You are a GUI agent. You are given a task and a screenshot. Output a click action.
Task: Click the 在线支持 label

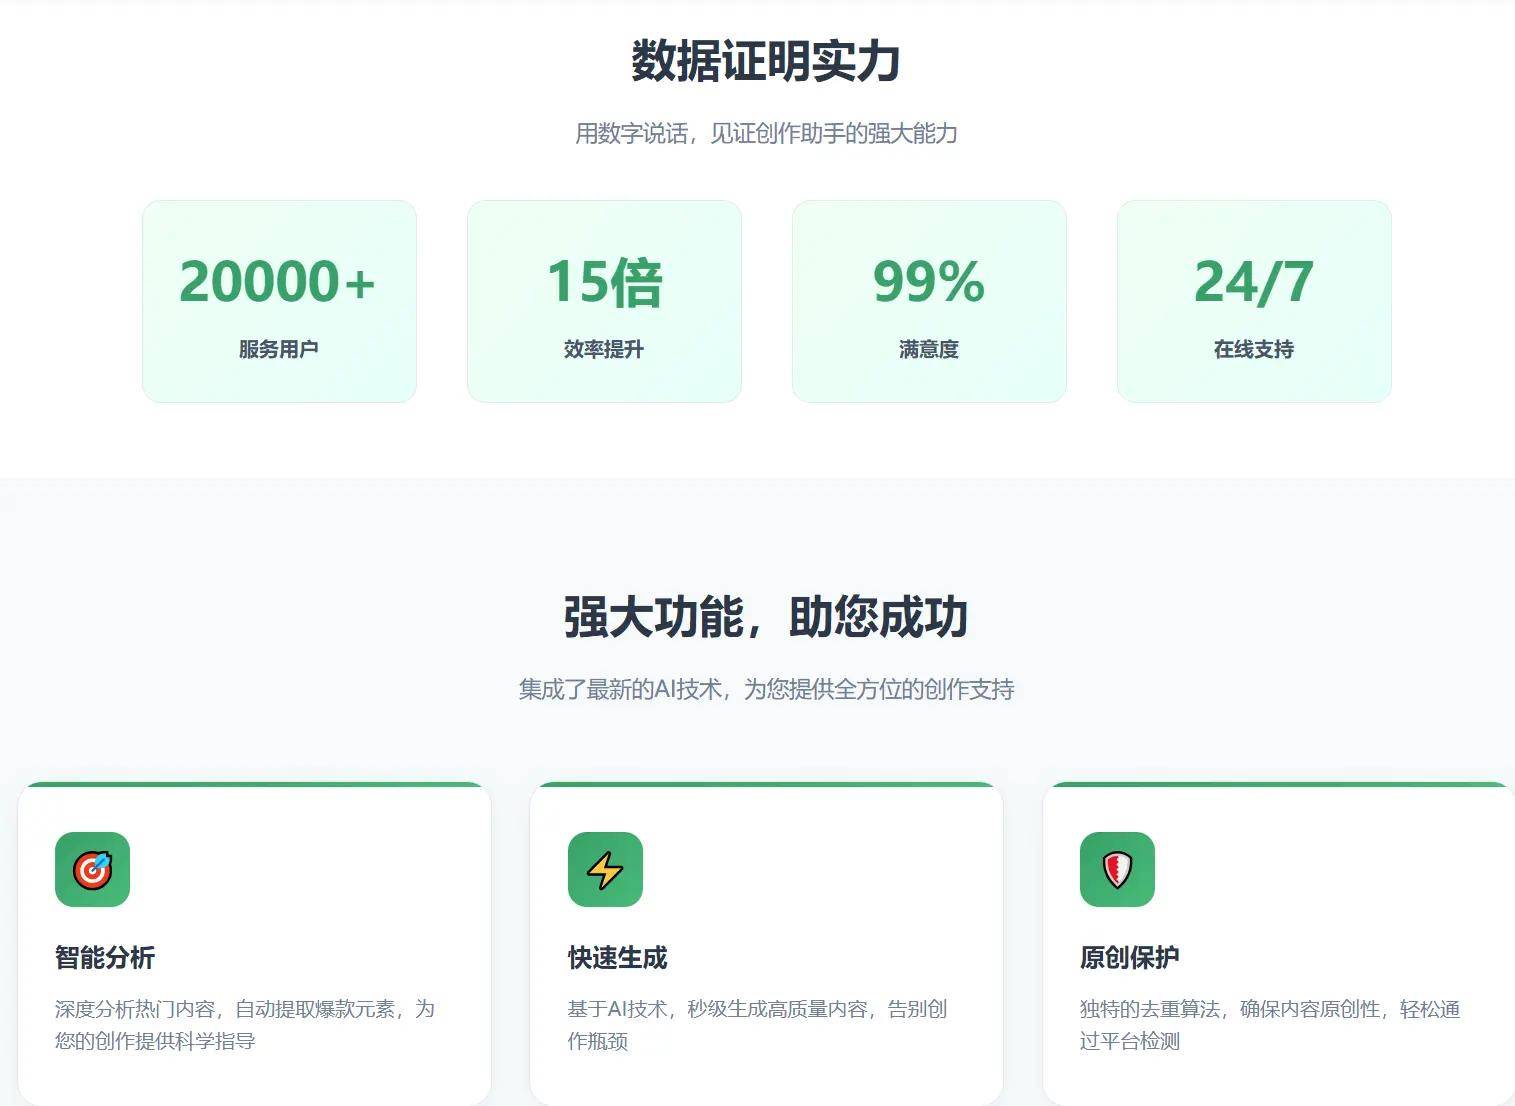point(1253,349)
